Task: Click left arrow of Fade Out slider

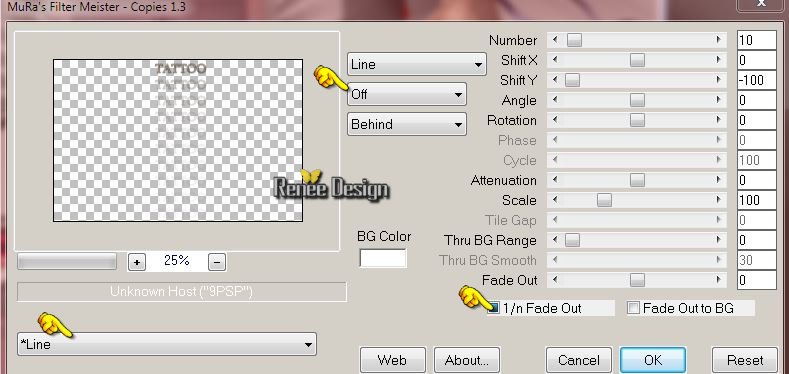Action: pyautogui.click(x=555, y=280)
